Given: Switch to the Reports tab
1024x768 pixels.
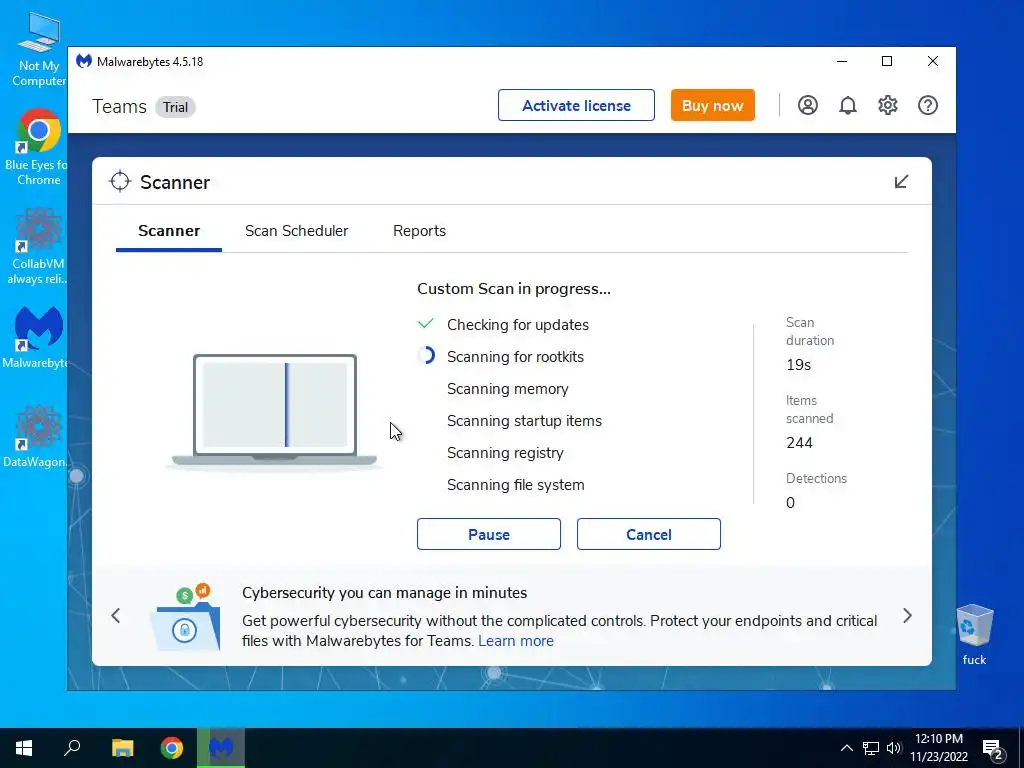Looking at the screenshot, I should 419,231.
